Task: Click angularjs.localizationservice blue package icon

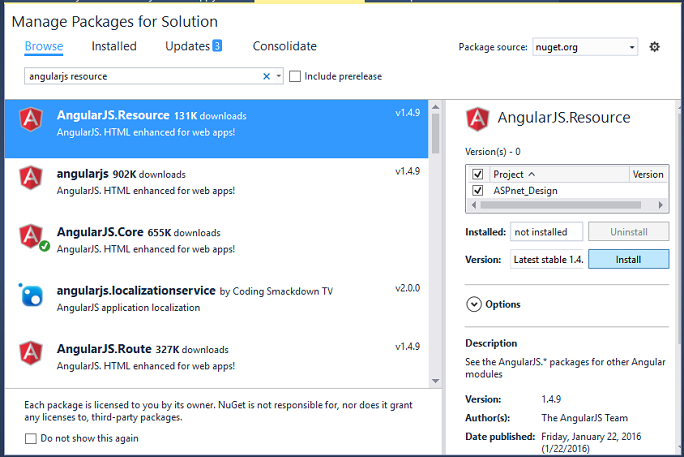Action: 31,295
